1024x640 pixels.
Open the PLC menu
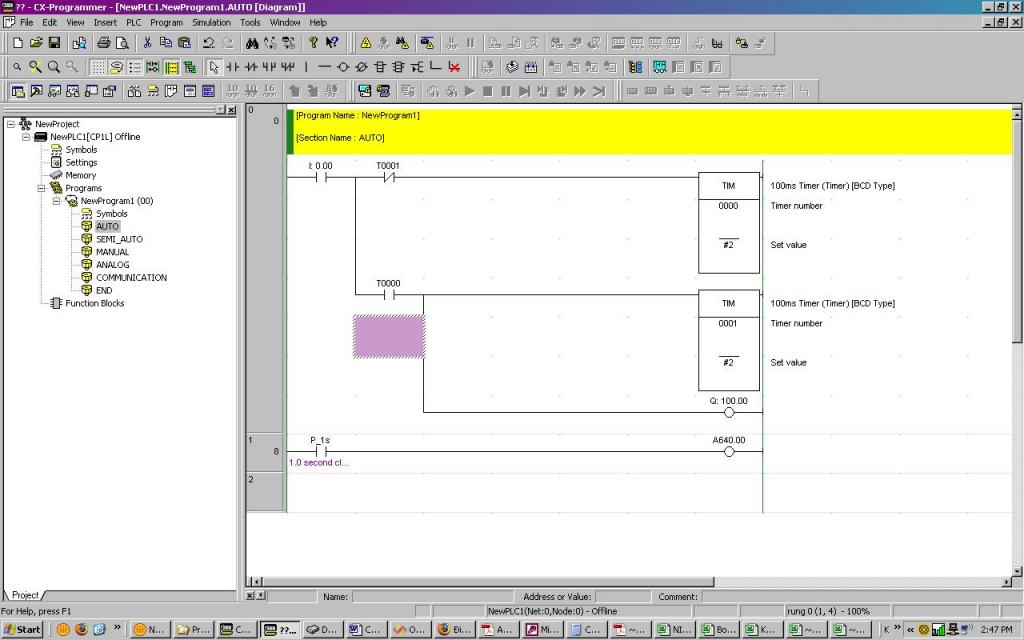click(134, 22)
